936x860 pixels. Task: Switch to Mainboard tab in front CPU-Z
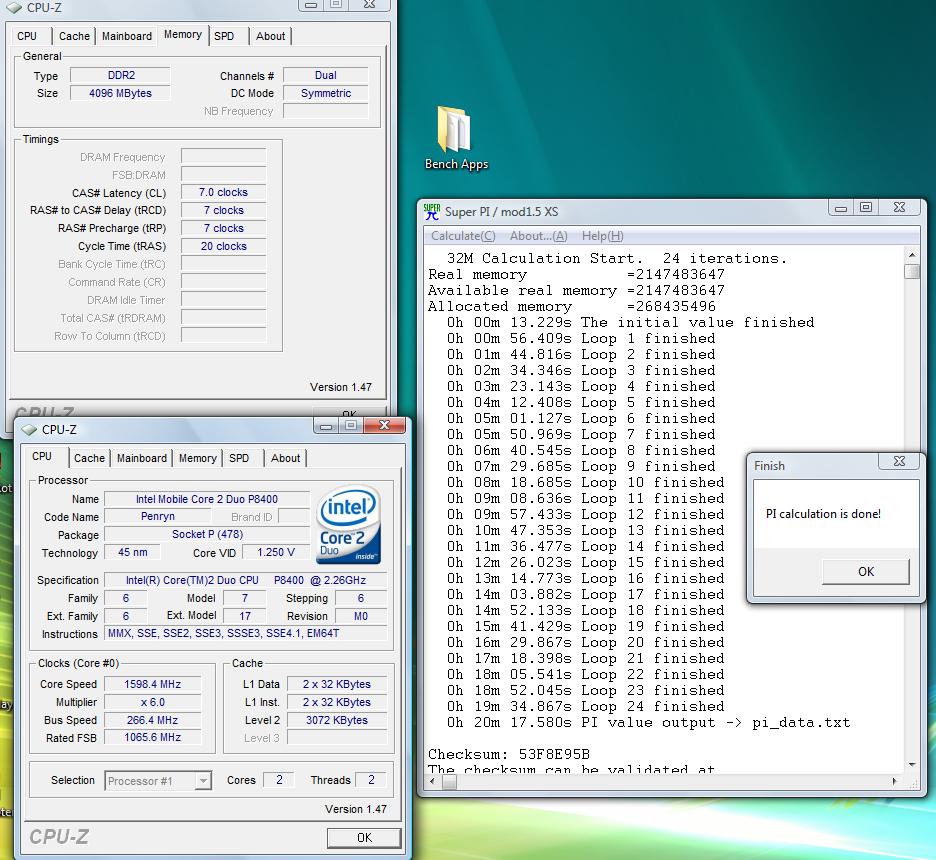[141, 458]
